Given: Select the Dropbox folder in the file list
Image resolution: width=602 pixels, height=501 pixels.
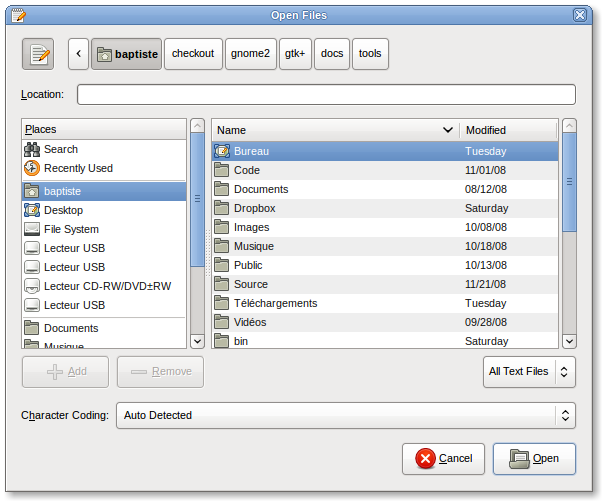Looking at the screenshot, I should [254, 208].
